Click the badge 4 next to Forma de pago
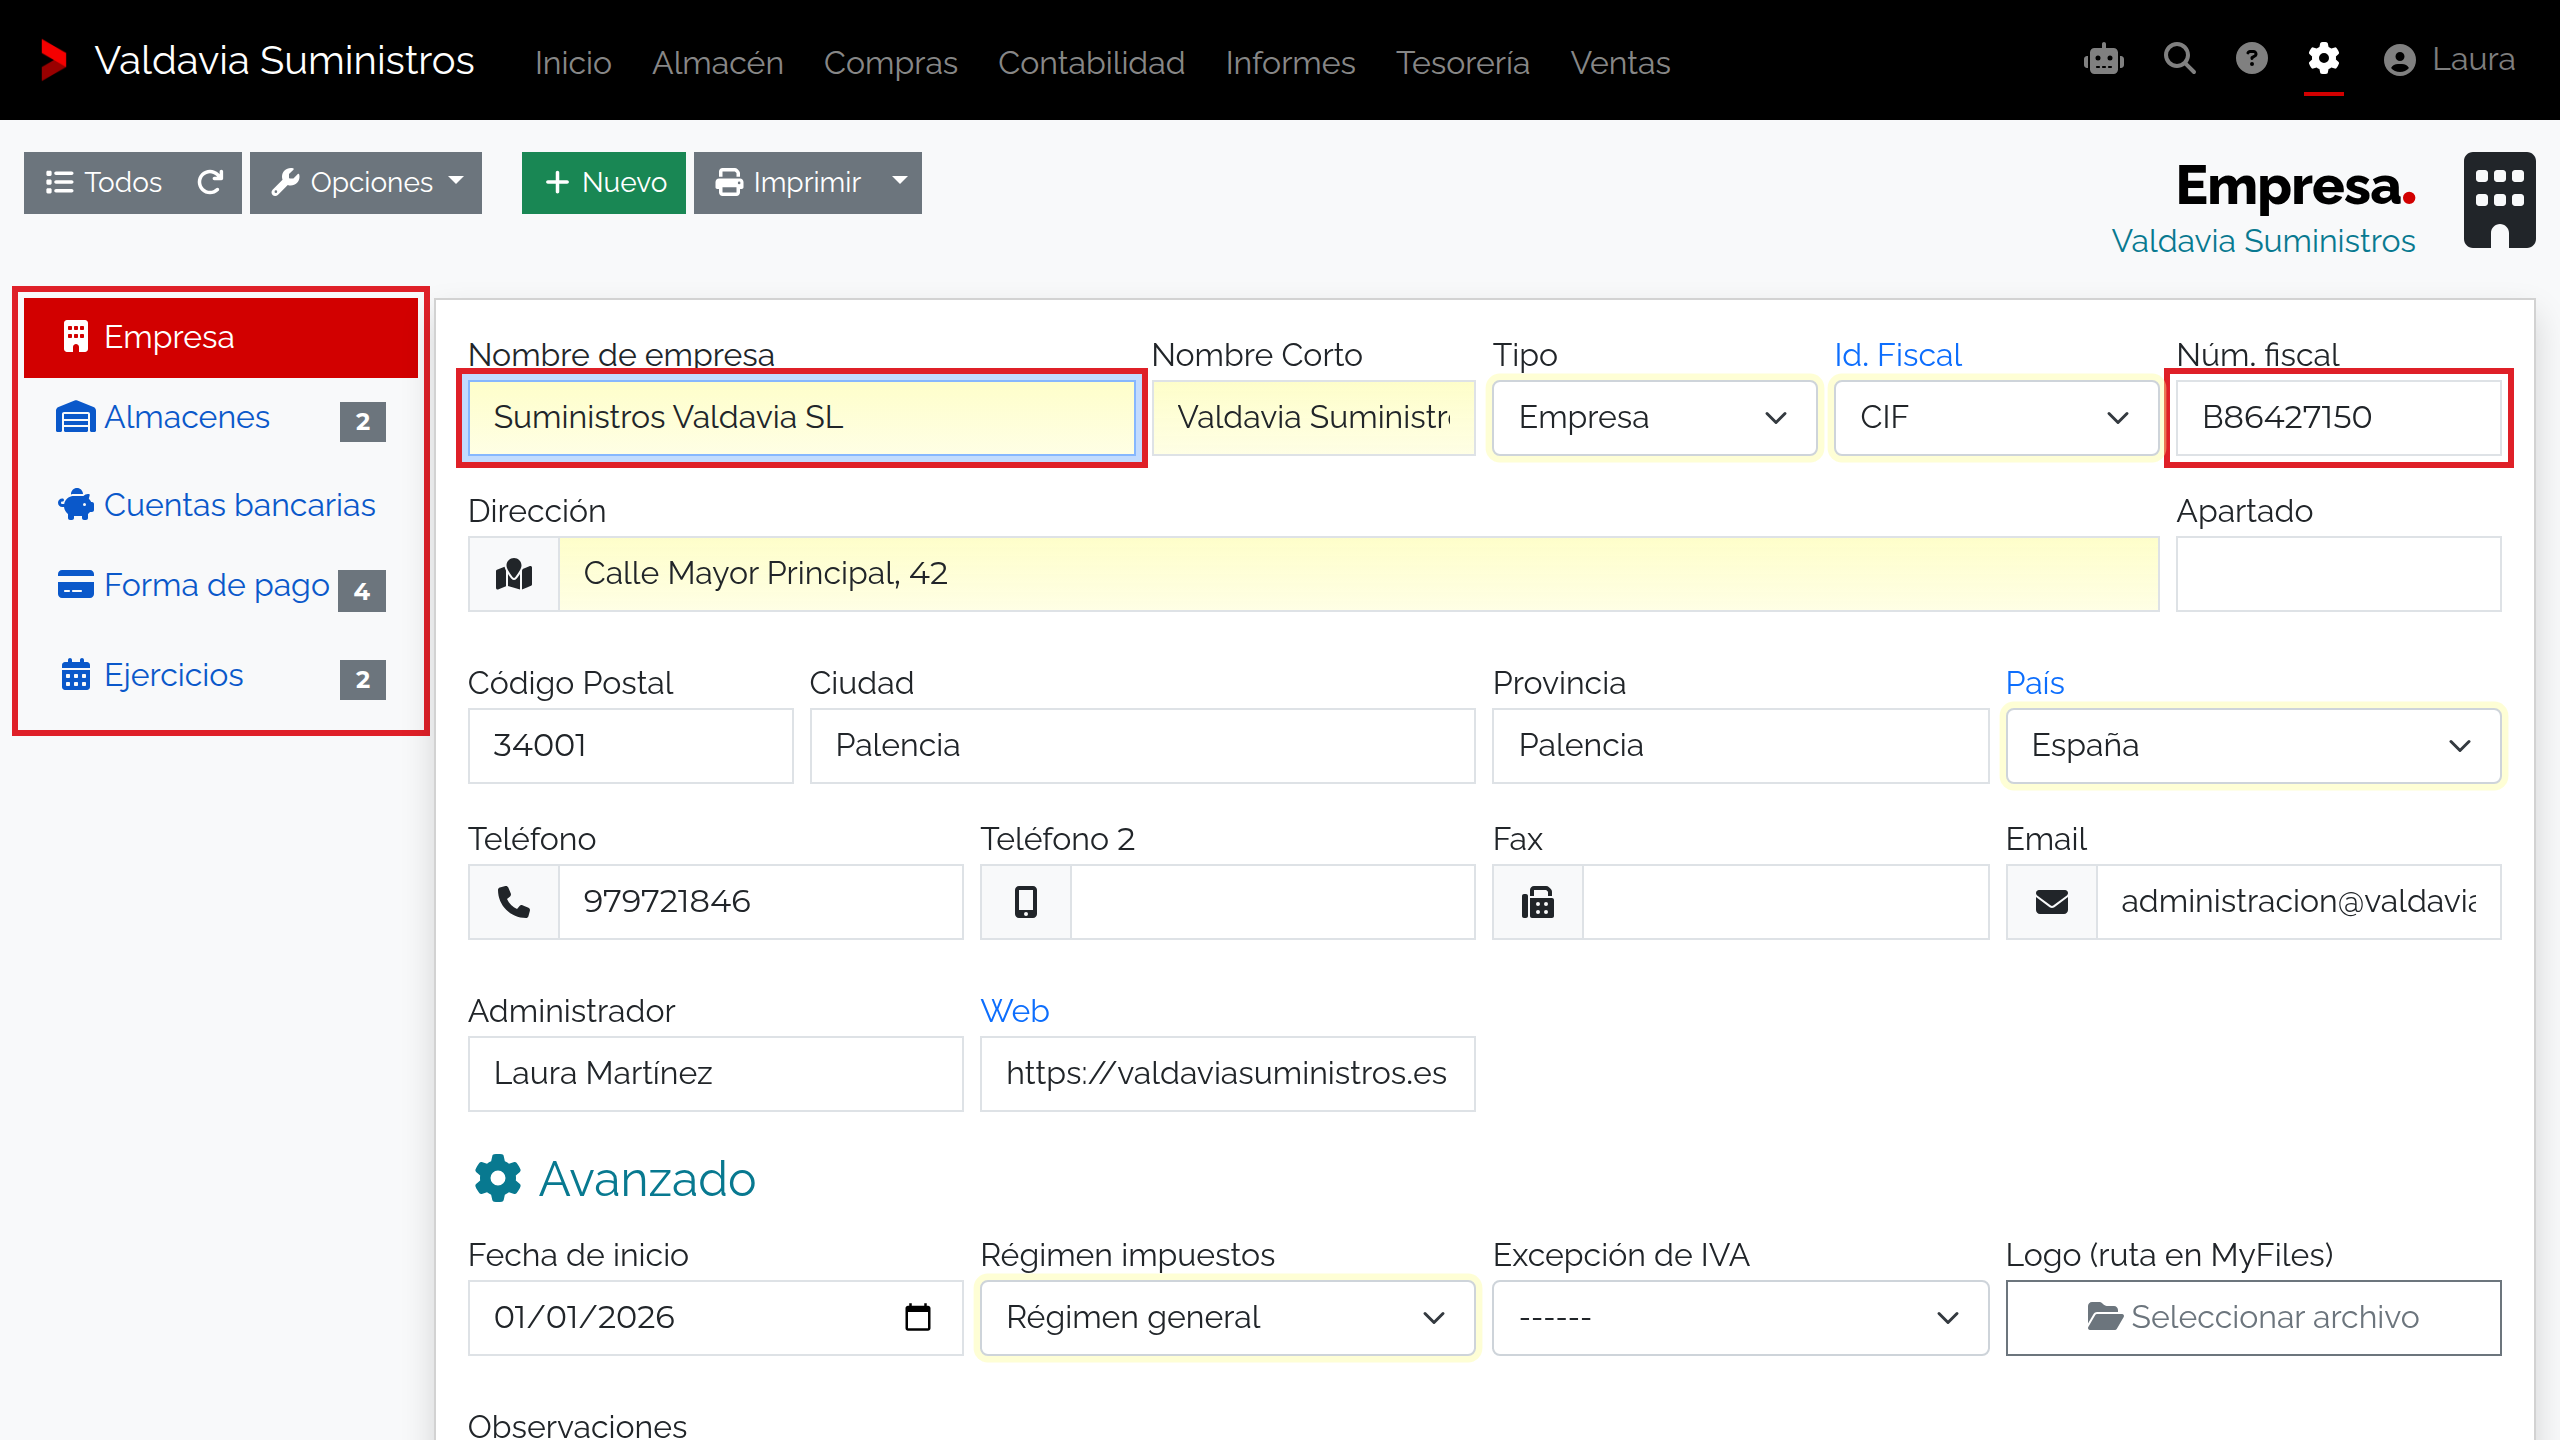Viewport: 2560px width, 1440px height. pyautogui.click(x=362, y=591)
